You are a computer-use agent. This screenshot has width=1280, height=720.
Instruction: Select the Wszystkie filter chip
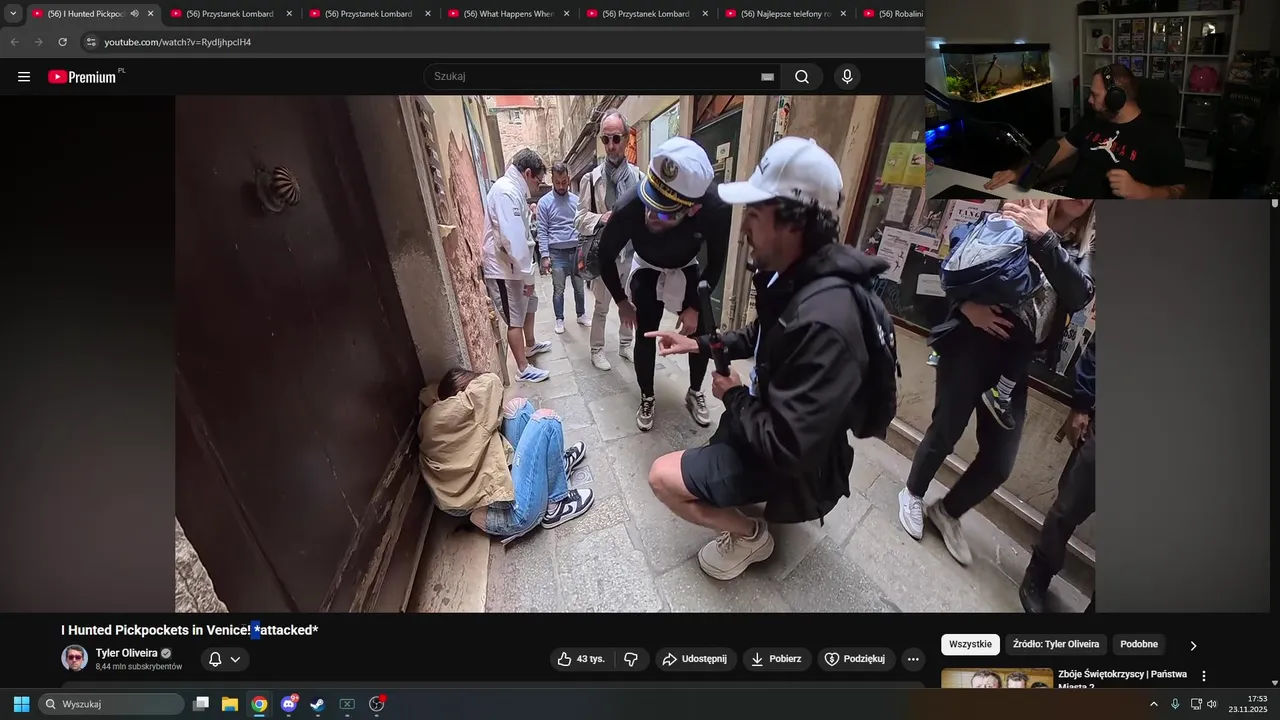click(970, 644)
